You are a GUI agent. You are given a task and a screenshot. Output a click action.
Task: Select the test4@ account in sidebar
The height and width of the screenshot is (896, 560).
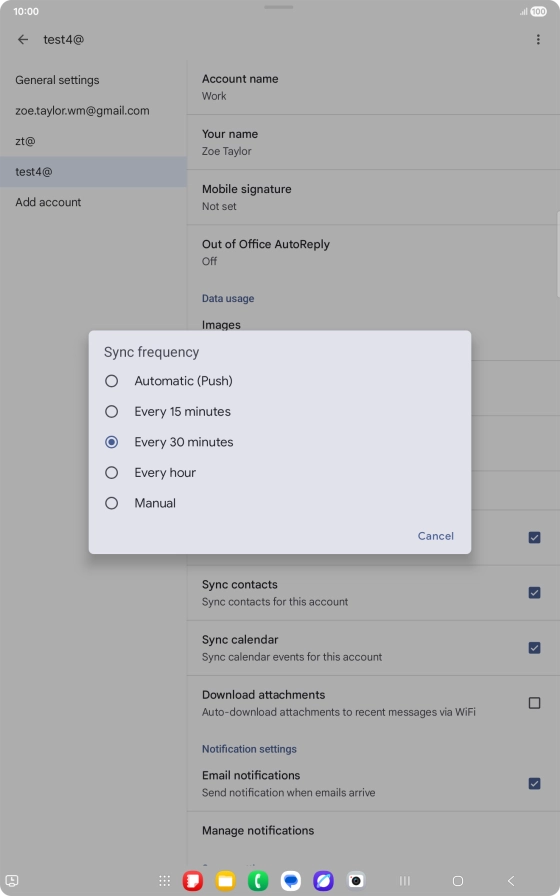pos(93,171)
